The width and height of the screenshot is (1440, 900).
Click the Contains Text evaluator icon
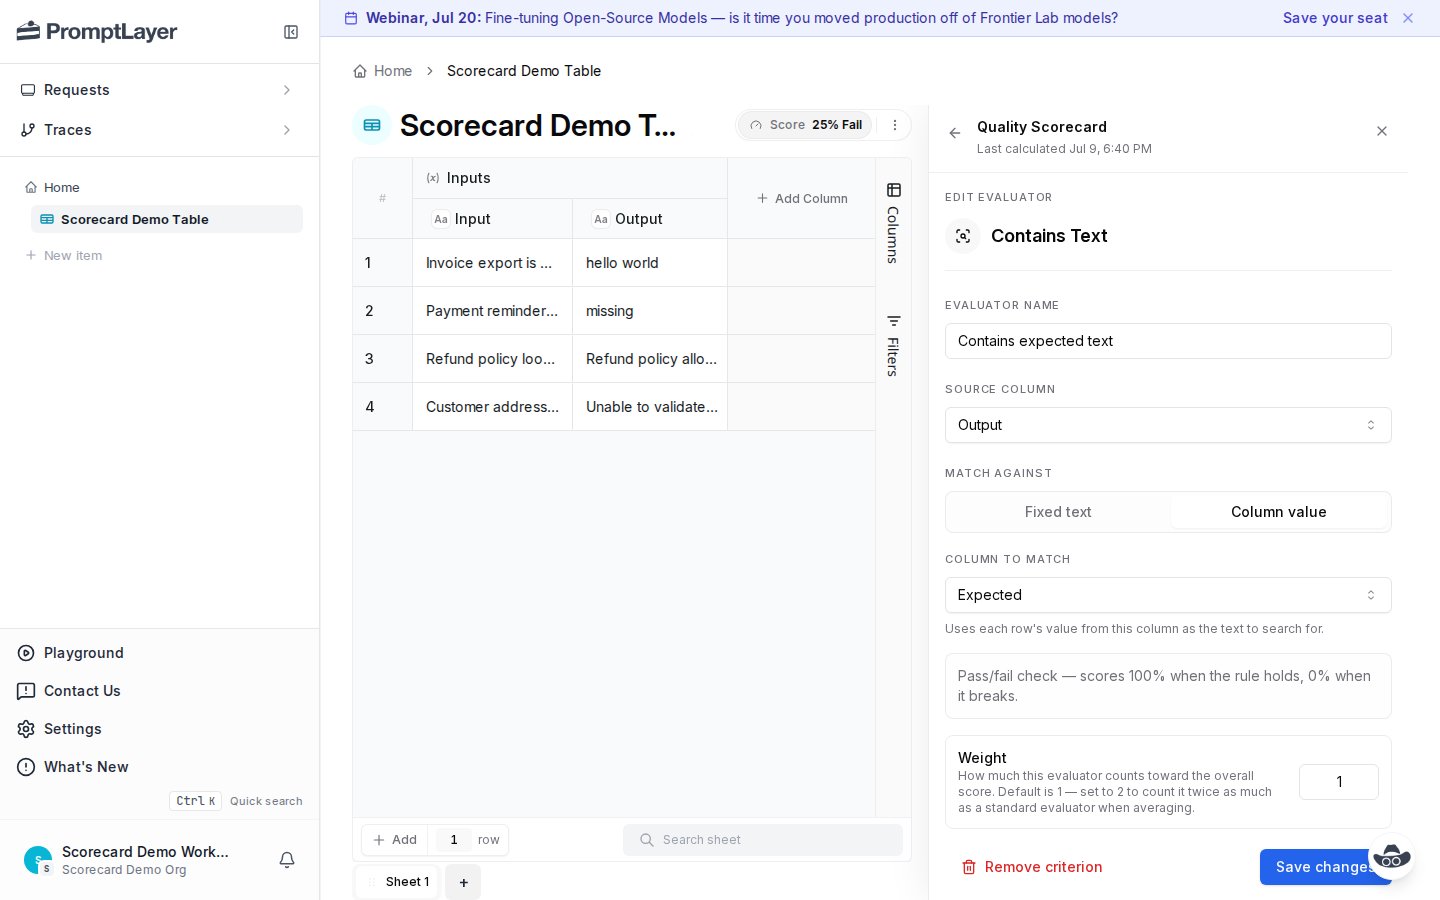[962, 236]
